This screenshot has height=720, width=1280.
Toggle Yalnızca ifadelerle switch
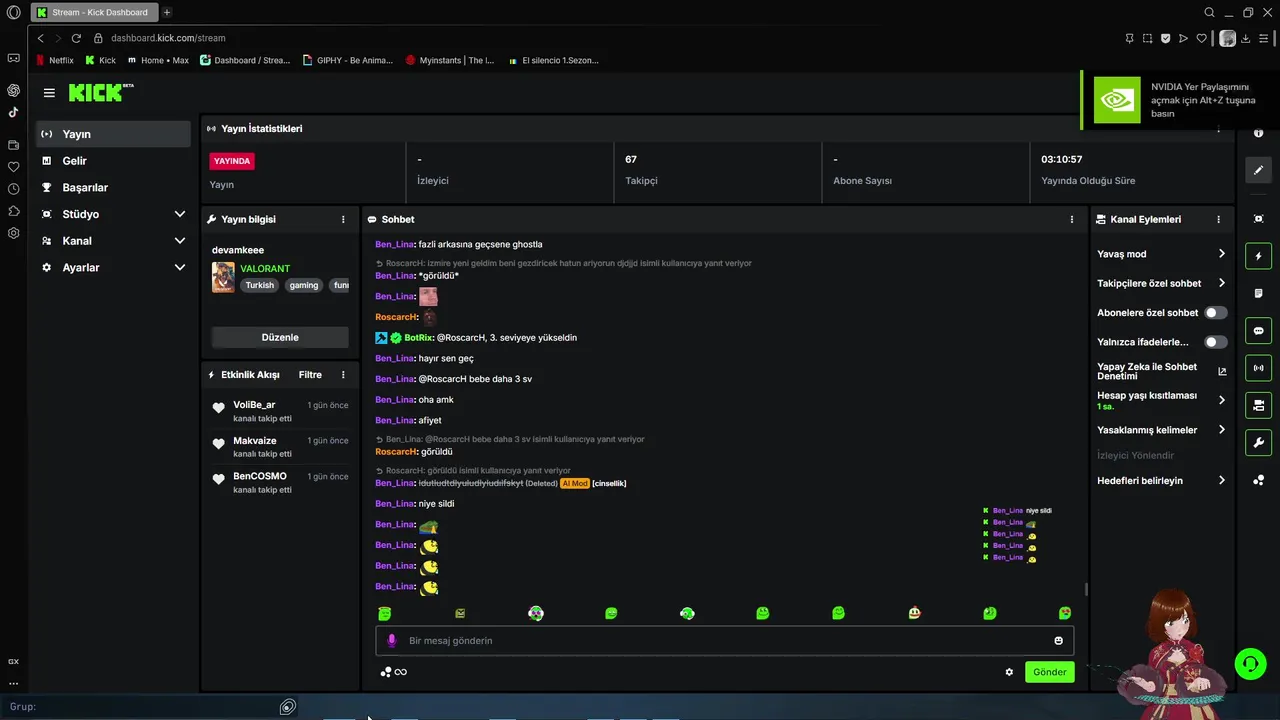point(1215,342)
